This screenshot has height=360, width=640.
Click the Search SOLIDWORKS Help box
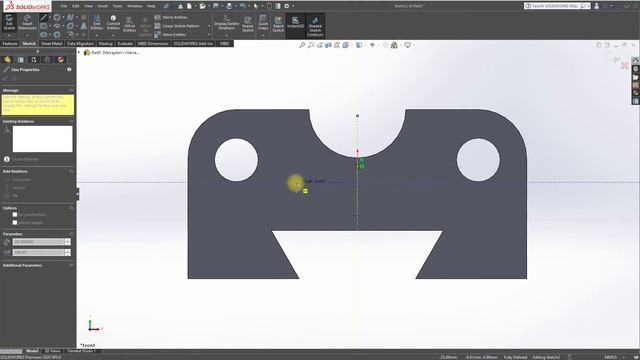click(557, 6)
